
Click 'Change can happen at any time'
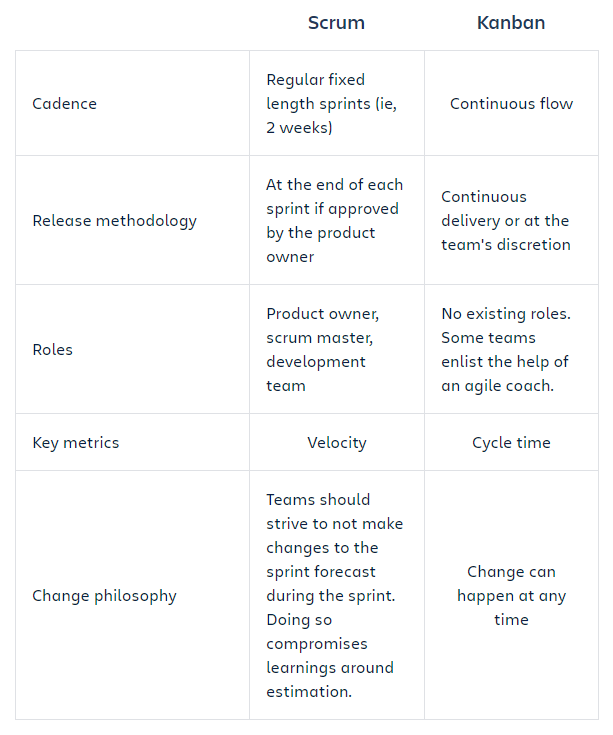pyautogui.click(x=511, y=596)
